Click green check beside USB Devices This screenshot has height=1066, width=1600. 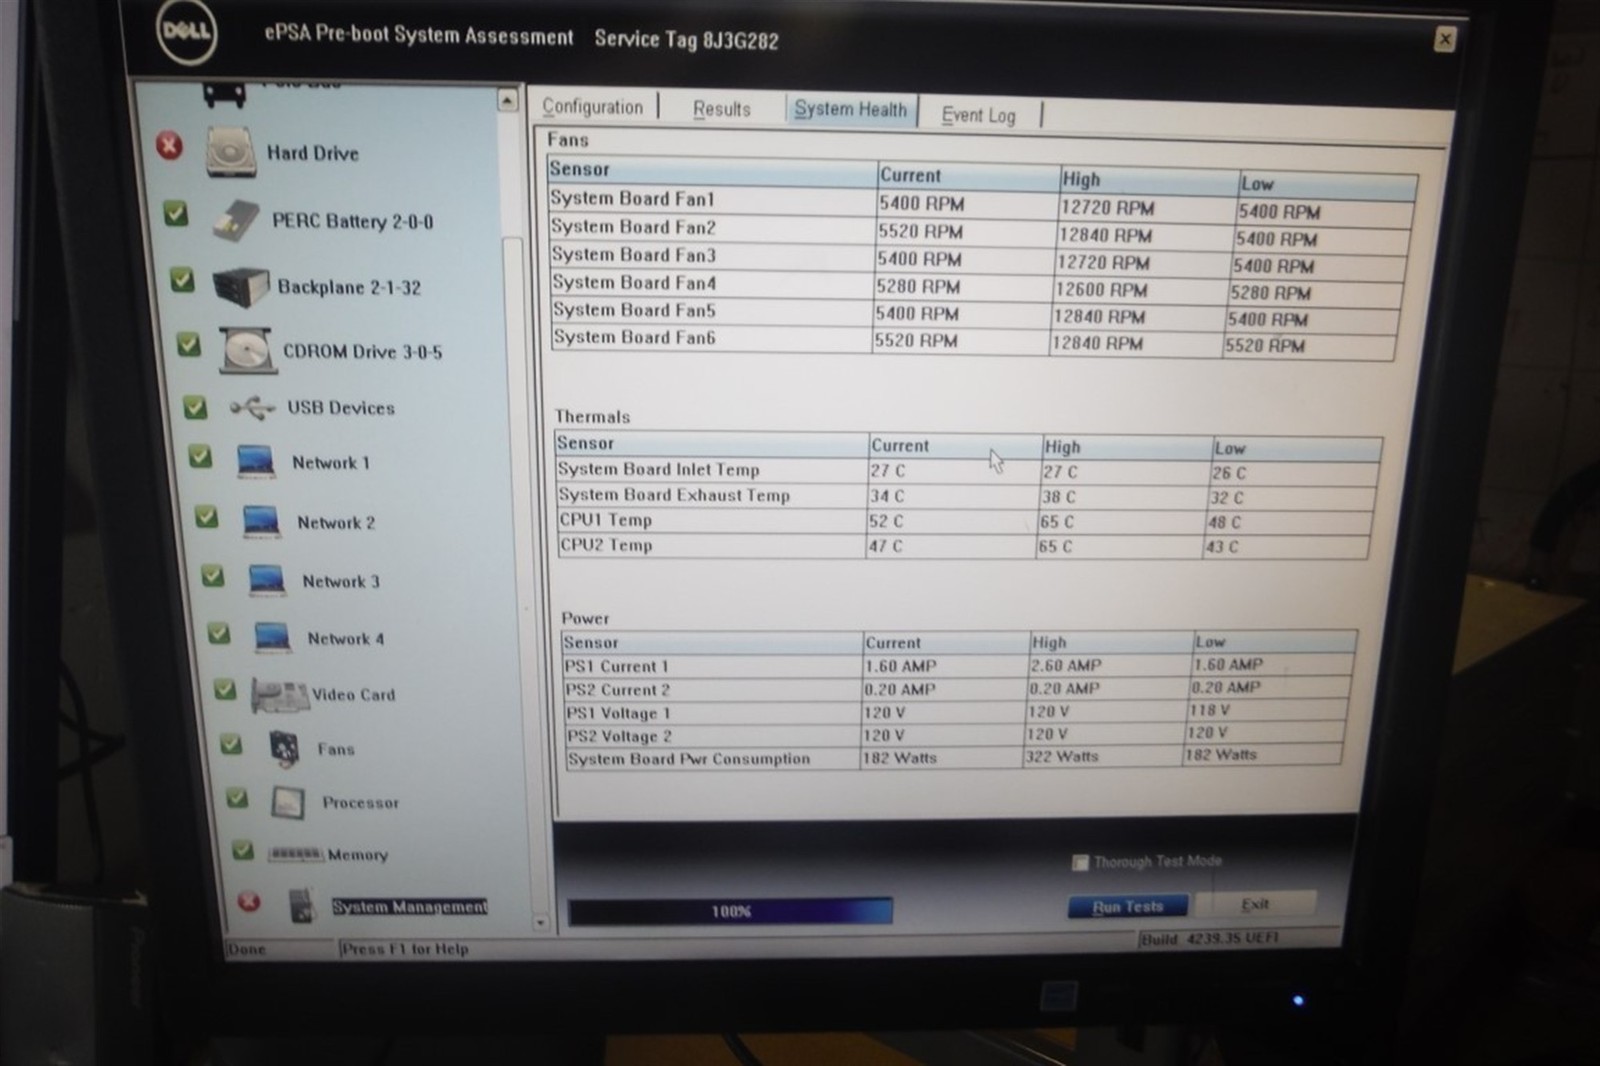(195, 407)
